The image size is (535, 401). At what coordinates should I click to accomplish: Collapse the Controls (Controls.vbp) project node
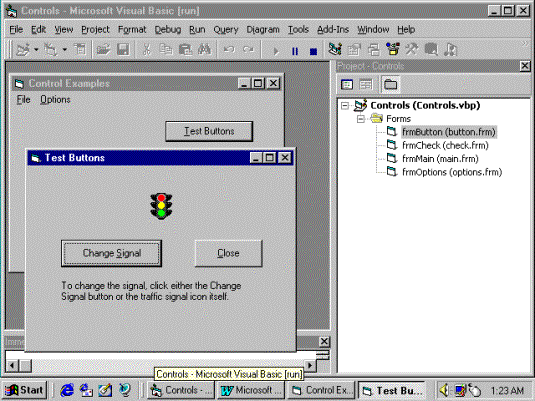(345, 105)
